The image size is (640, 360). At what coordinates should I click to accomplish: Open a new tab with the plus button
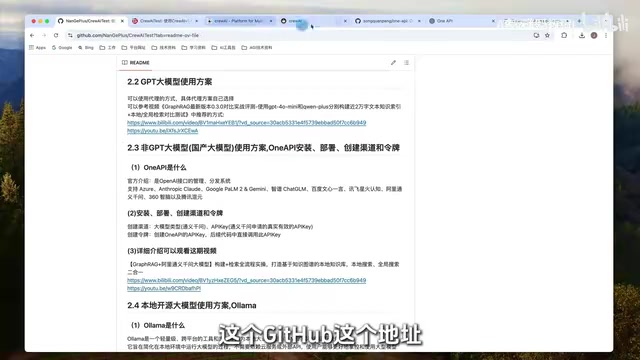tap(579, 21)
